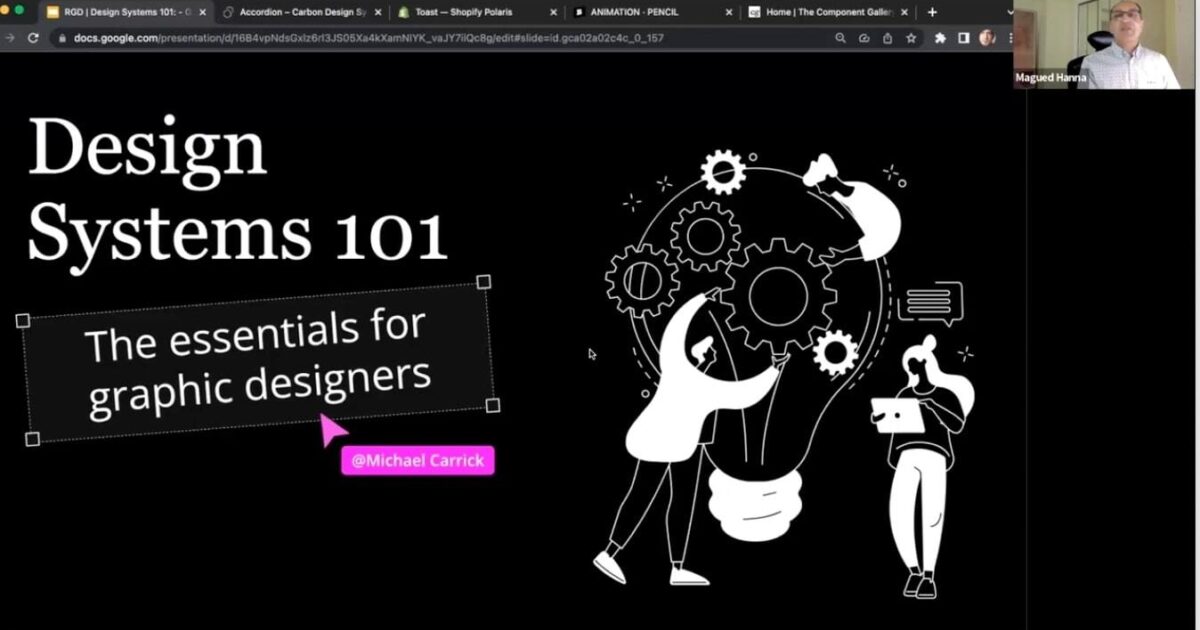Bookmark this page with the star
1200x630 pixels.
coord(911,38)
